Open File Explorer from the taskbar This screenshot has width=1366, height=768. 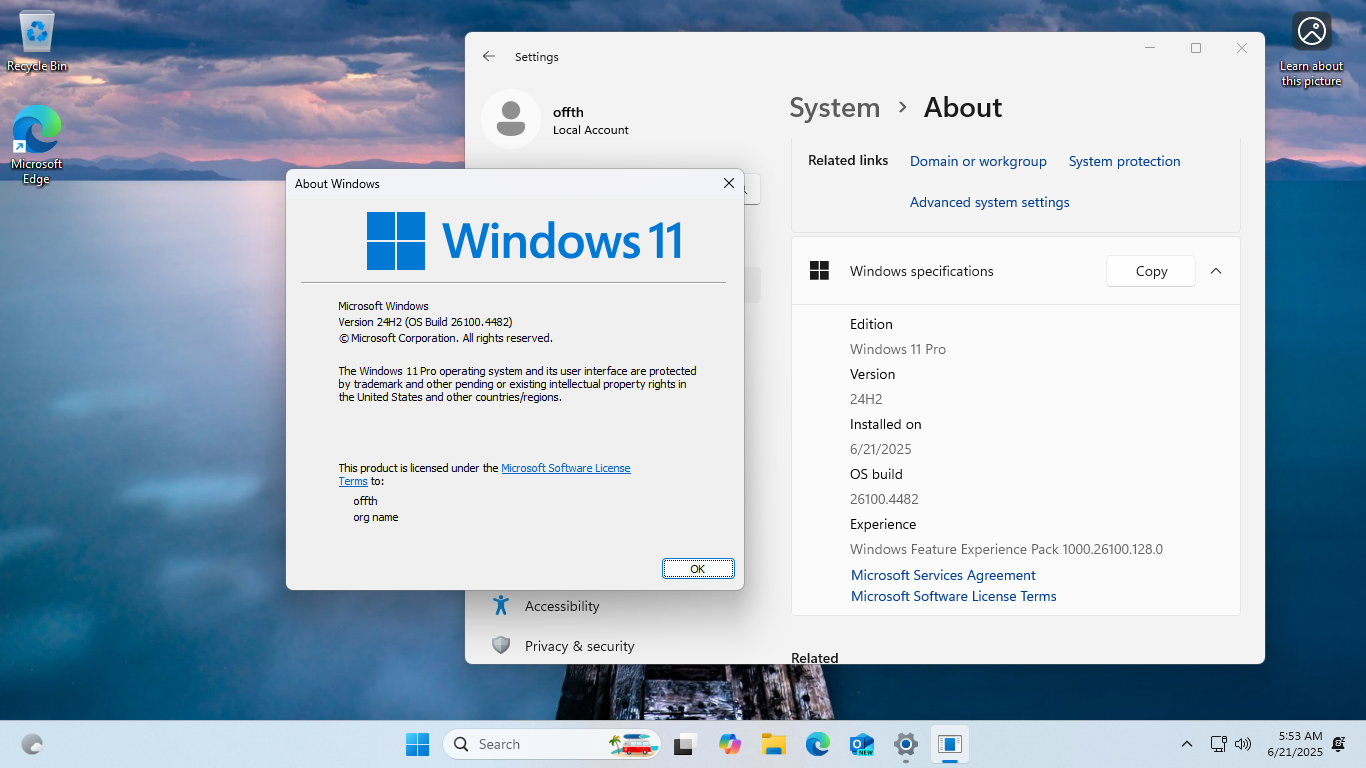pyautogui.click(x=773, y=744)
